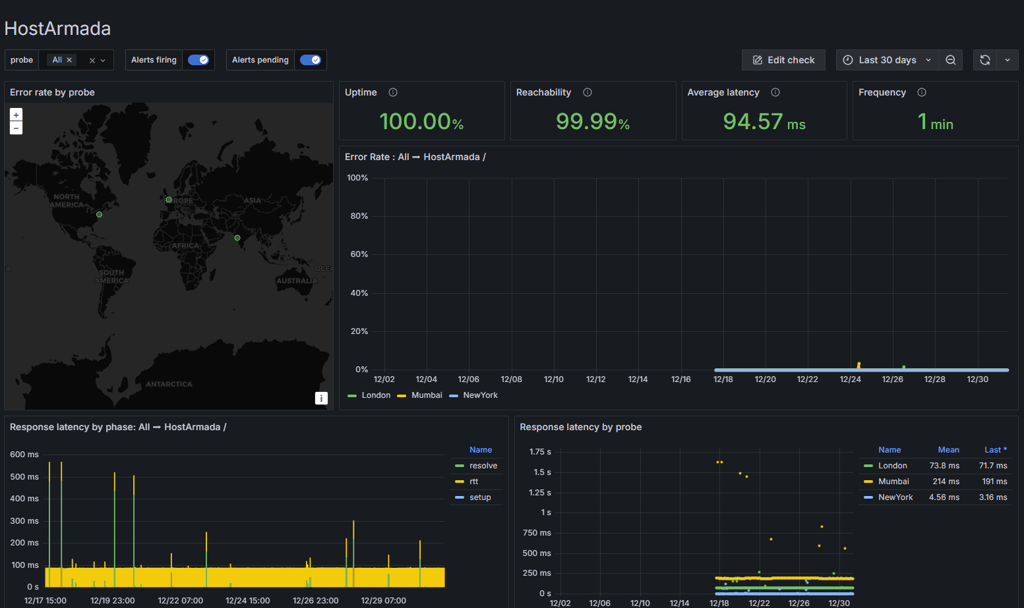Sort probe legend by Mean column

948,450
